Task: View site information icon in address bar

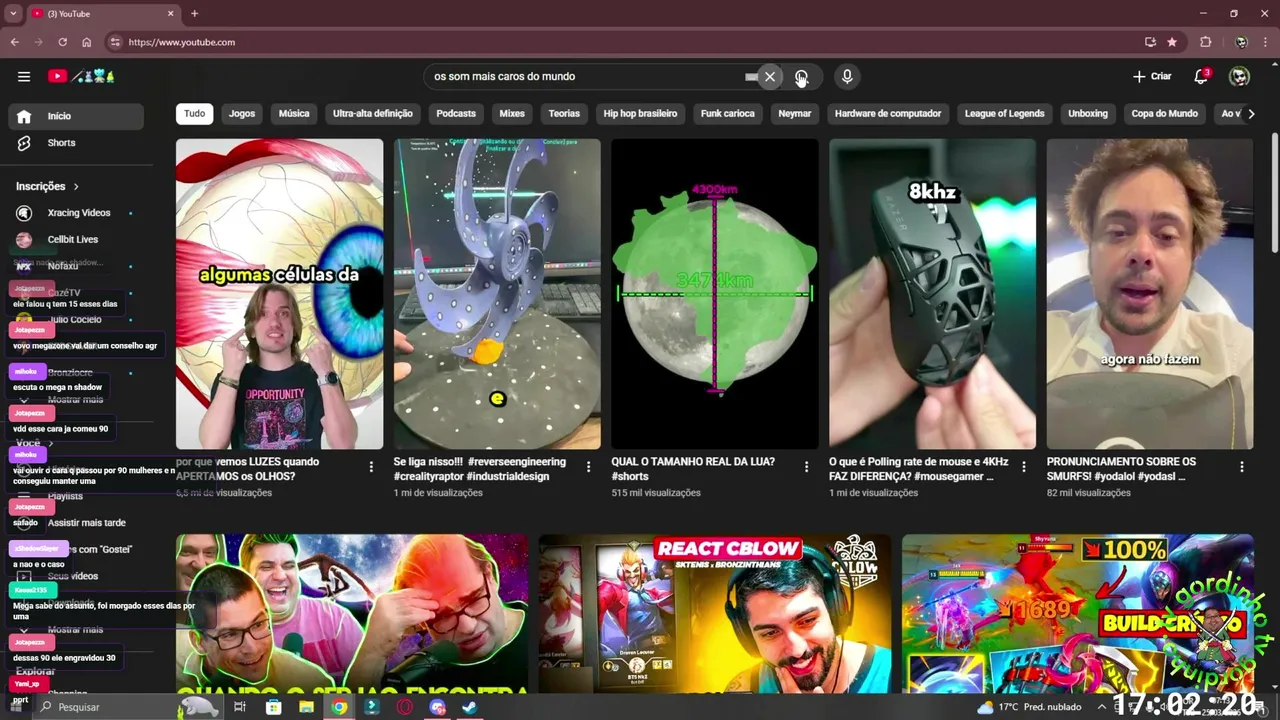Action: pos(115,42)
